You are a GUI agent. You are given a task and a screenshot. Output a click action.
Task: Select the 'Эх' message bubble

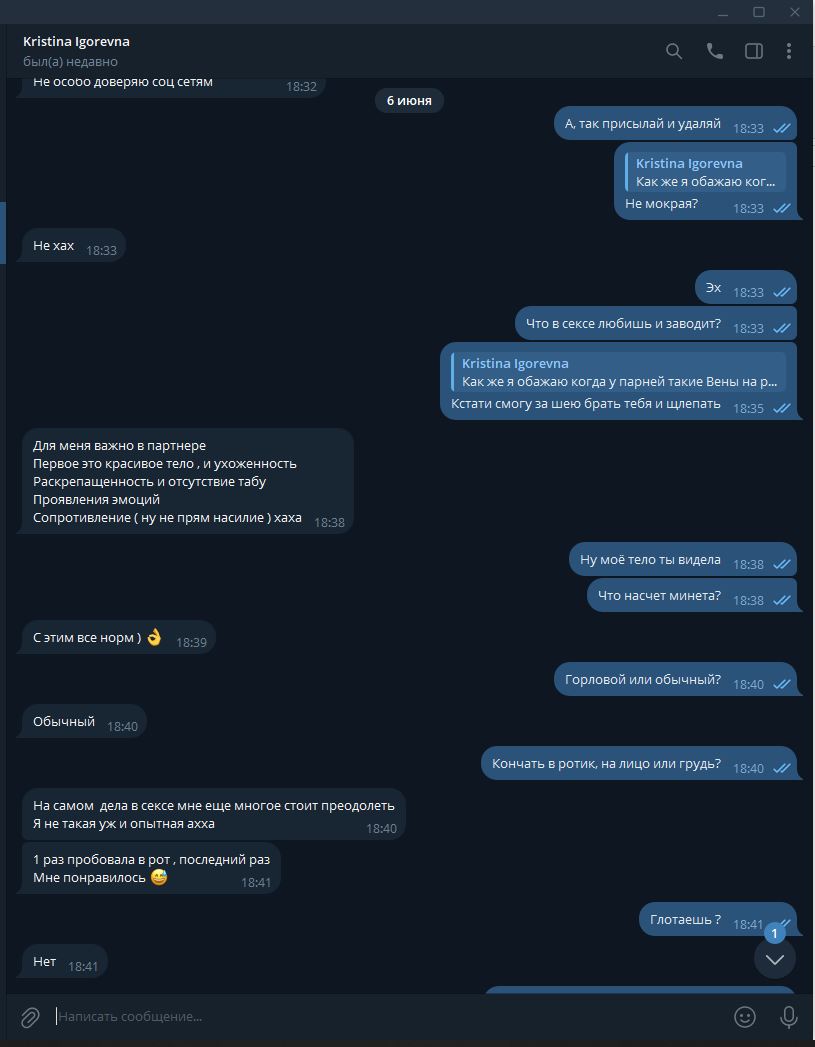[x=746, y=287]
